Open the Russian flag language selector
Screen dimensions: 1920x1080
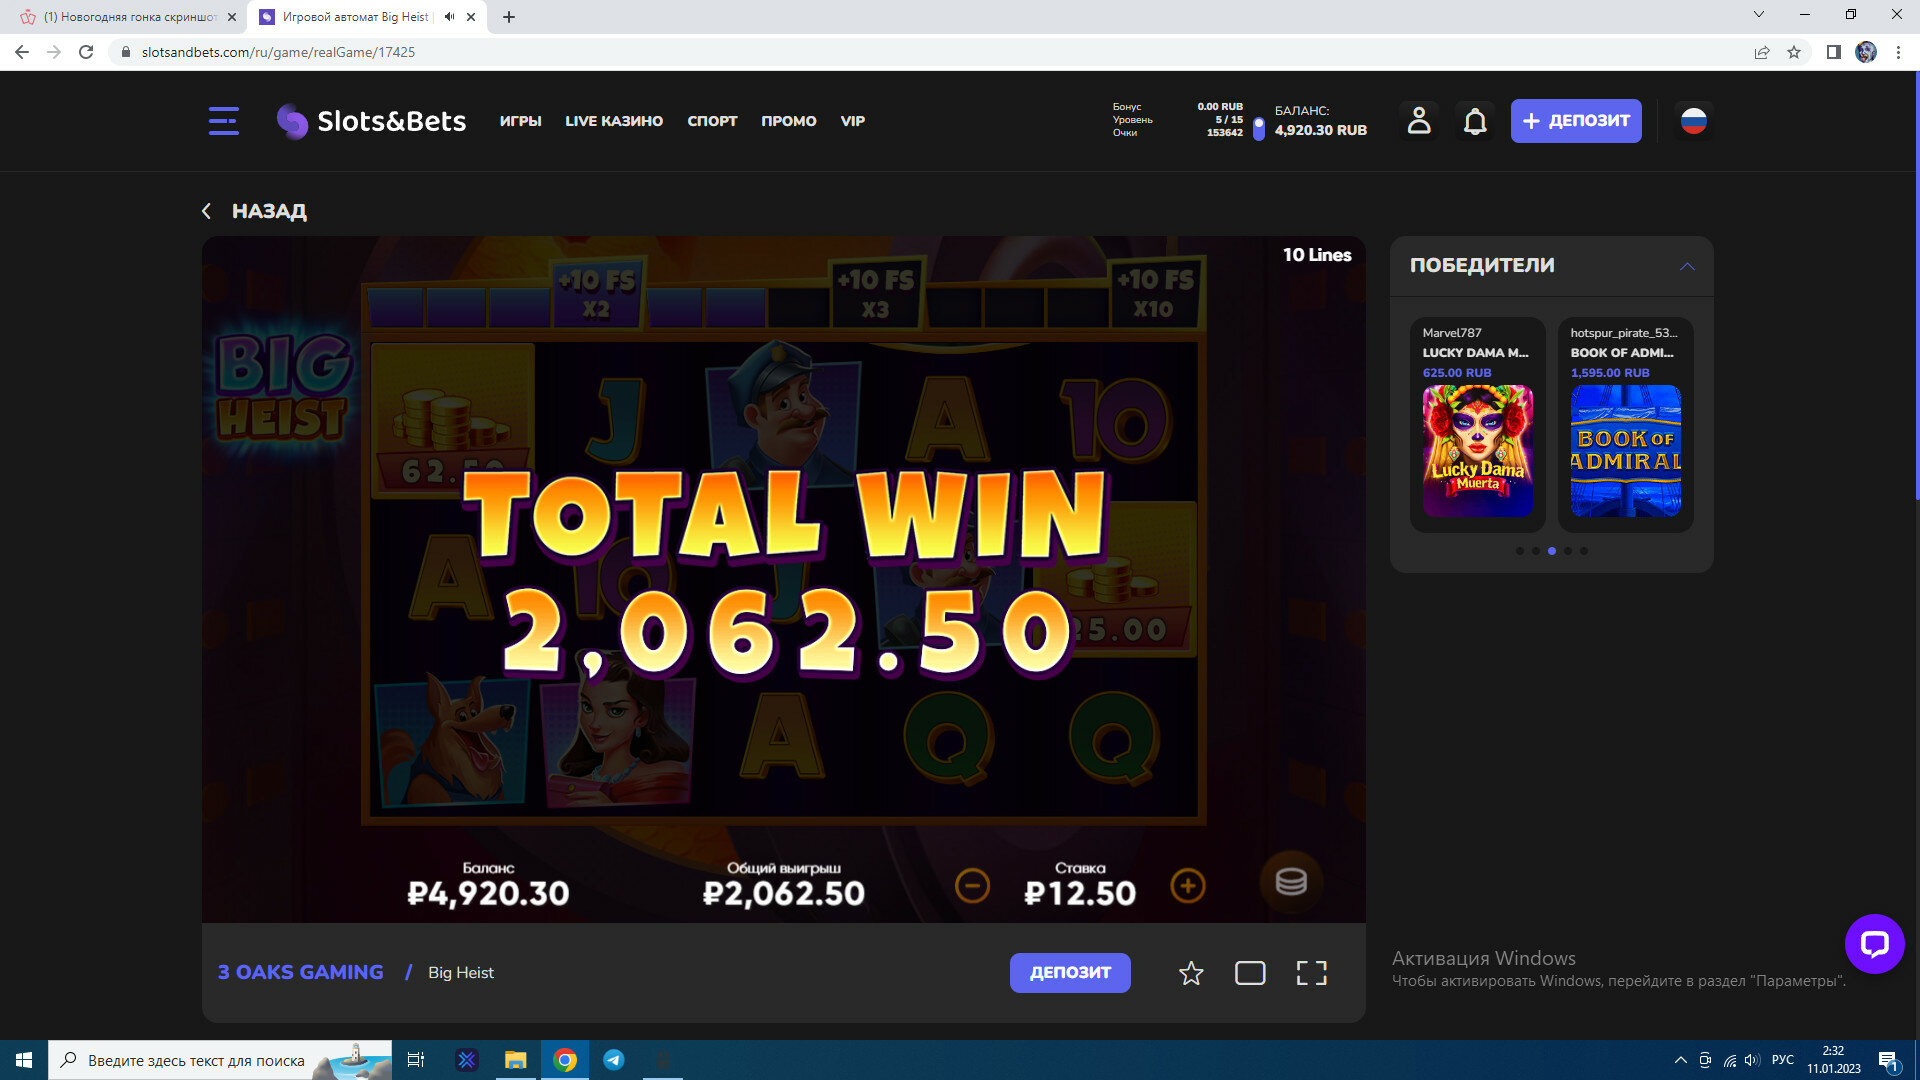(x=1693, y=121)
